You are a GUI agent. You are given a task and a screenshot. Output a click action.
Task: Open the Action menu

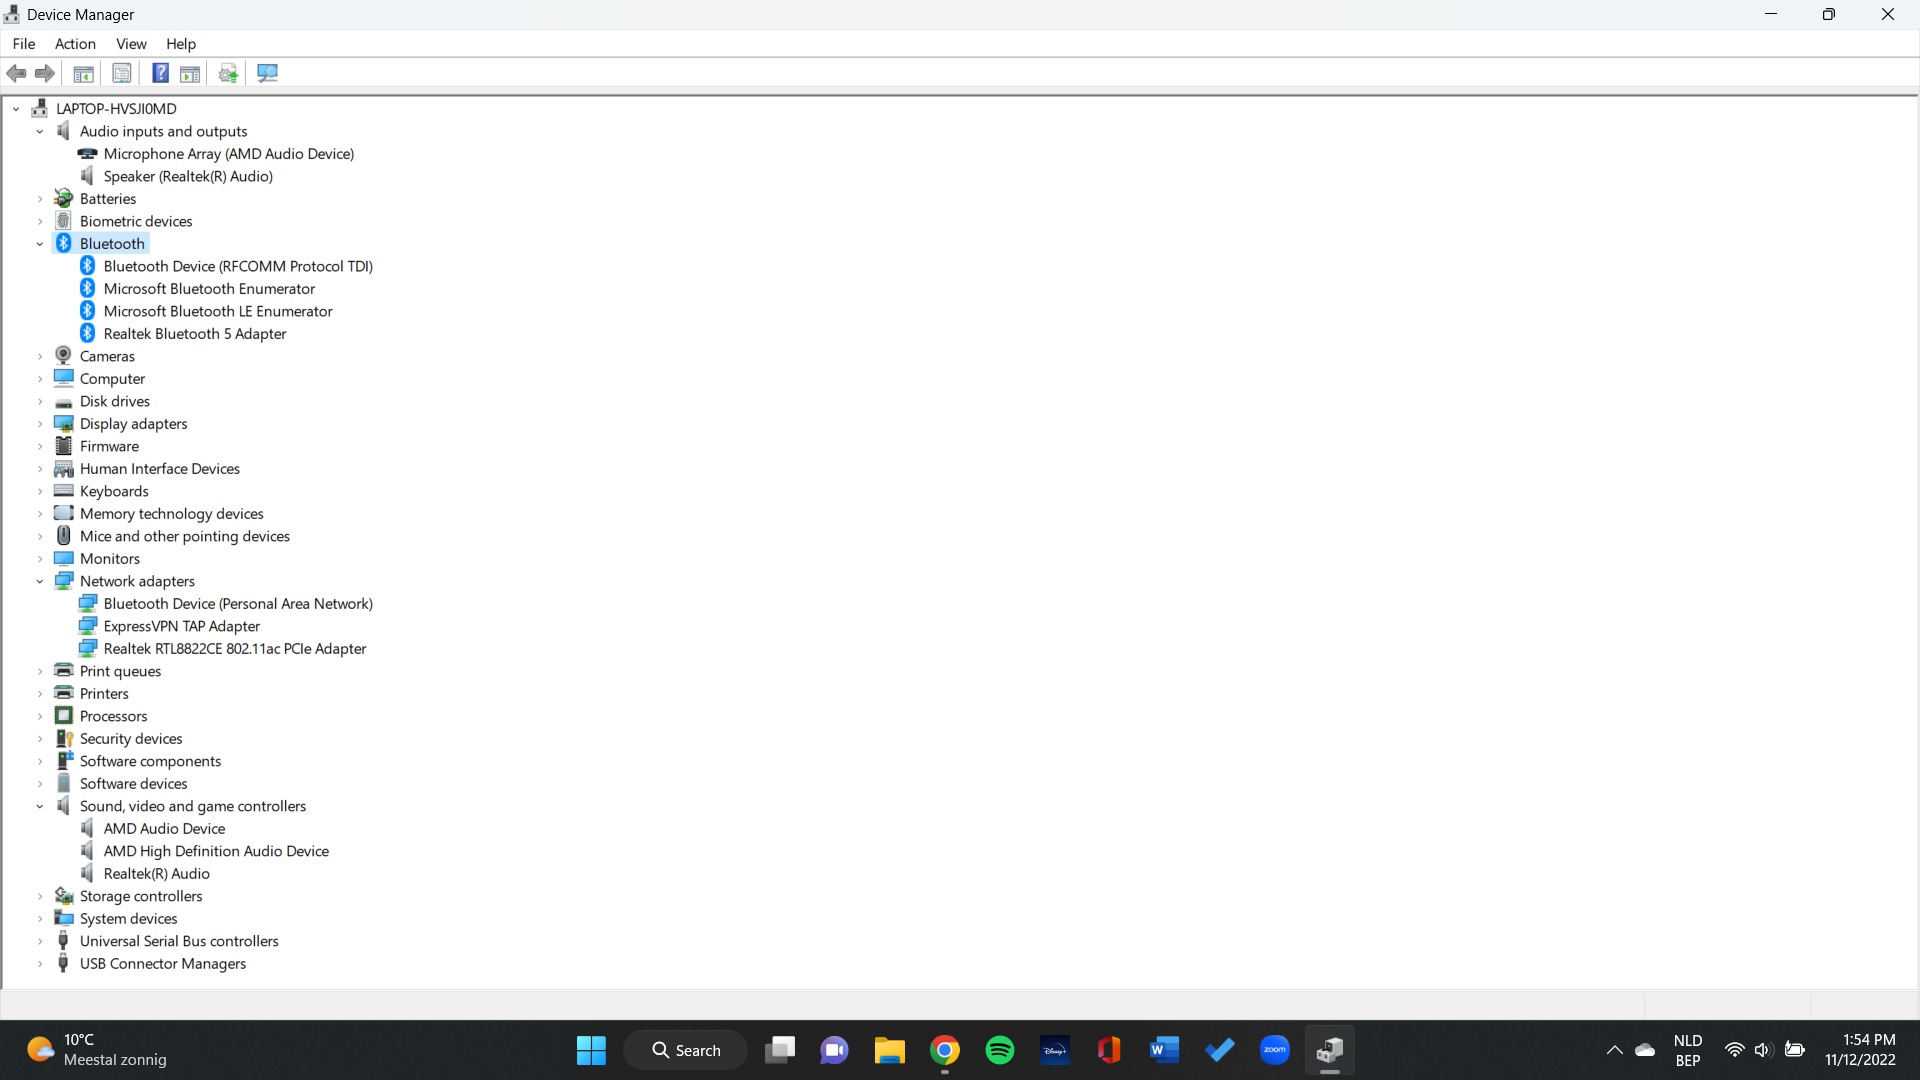(75, 43)
